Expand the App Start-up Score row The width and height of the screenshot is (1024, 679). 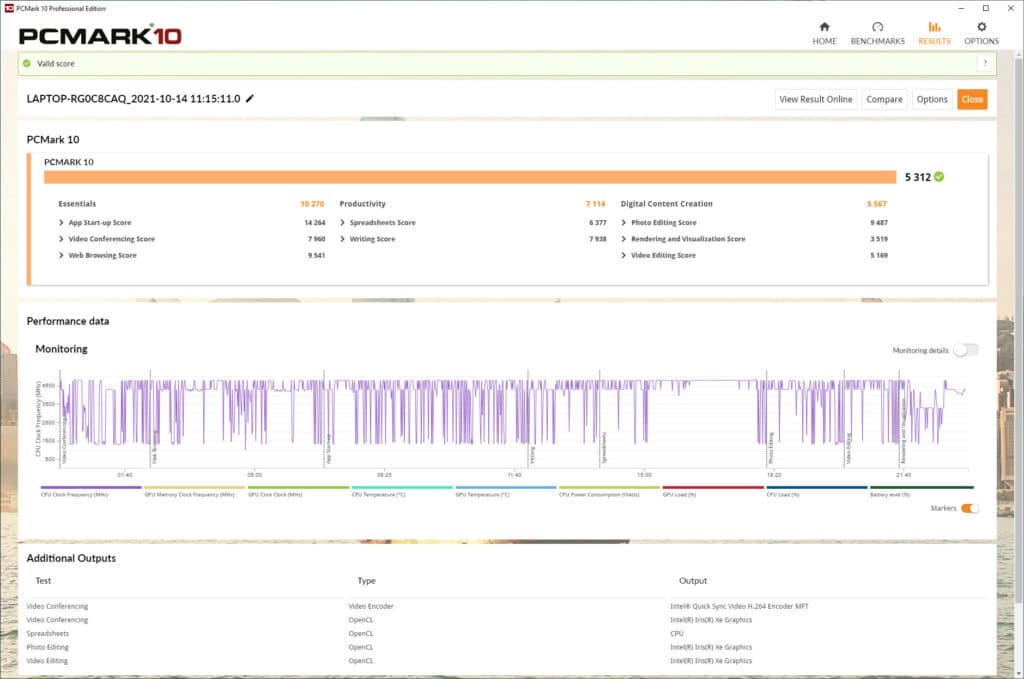[x=61, y=223]
